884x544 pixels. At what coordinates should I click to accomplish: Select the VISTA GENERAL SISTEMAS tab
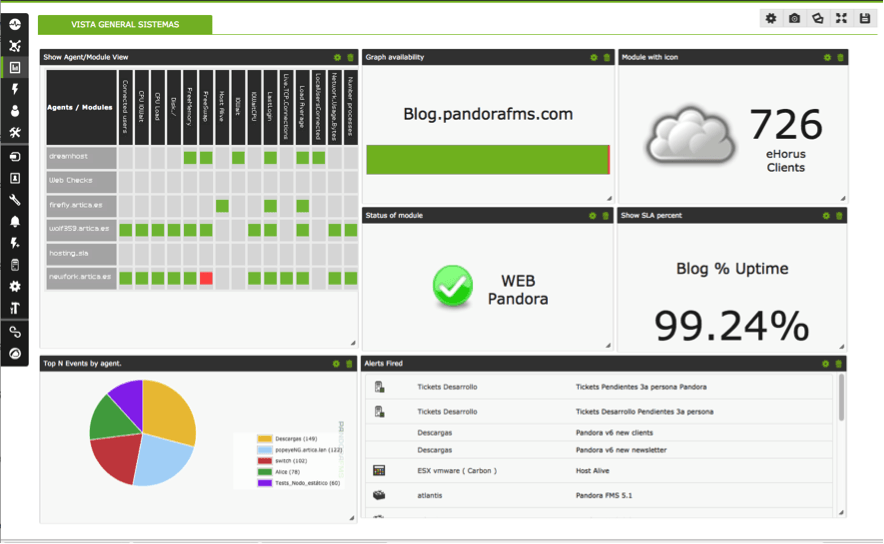coord(125,24)
